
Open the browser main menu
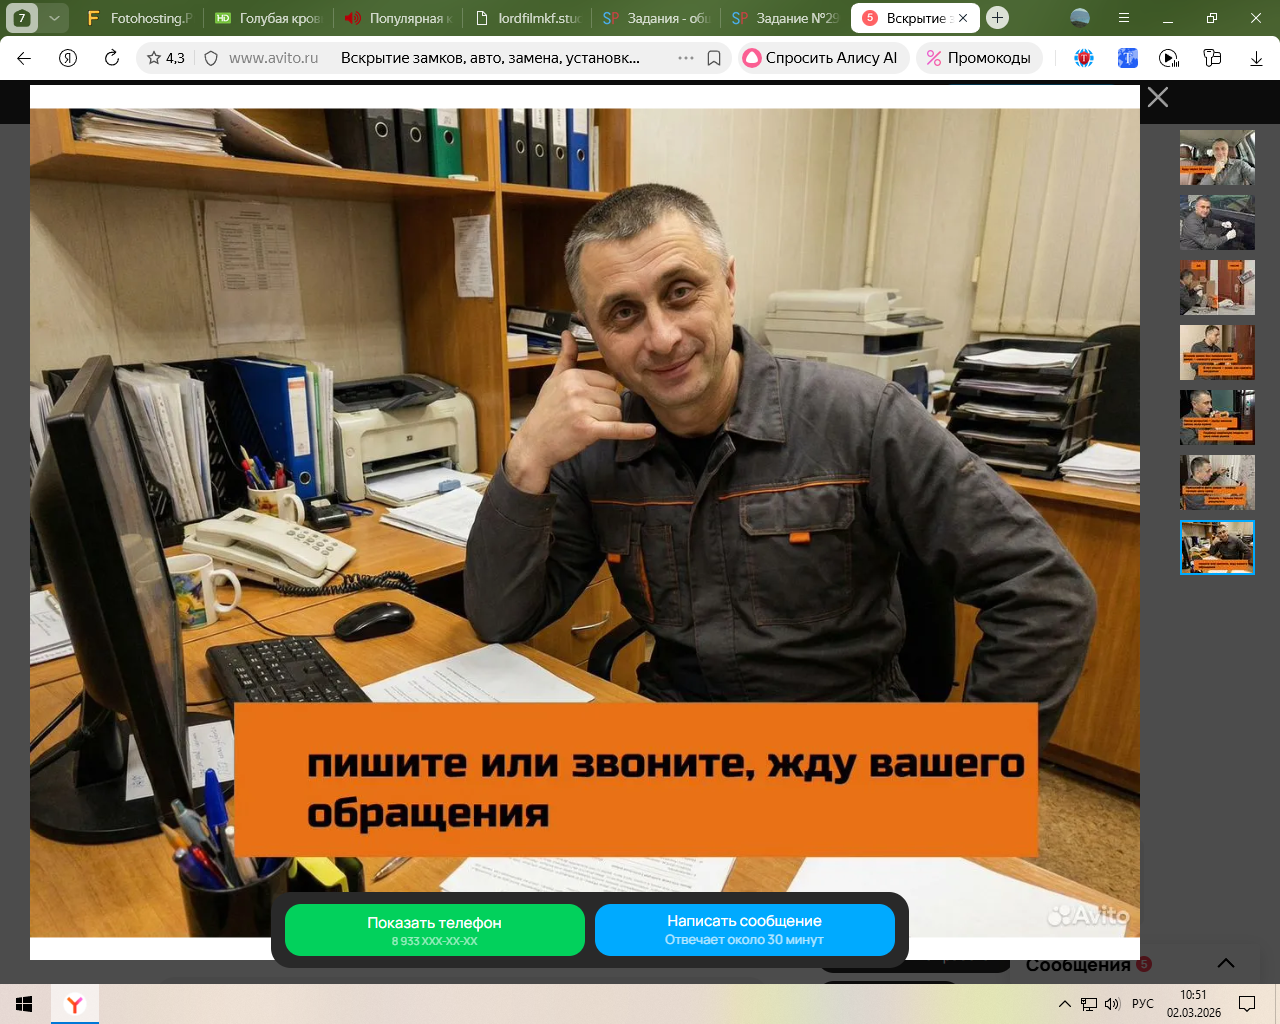1124,18
